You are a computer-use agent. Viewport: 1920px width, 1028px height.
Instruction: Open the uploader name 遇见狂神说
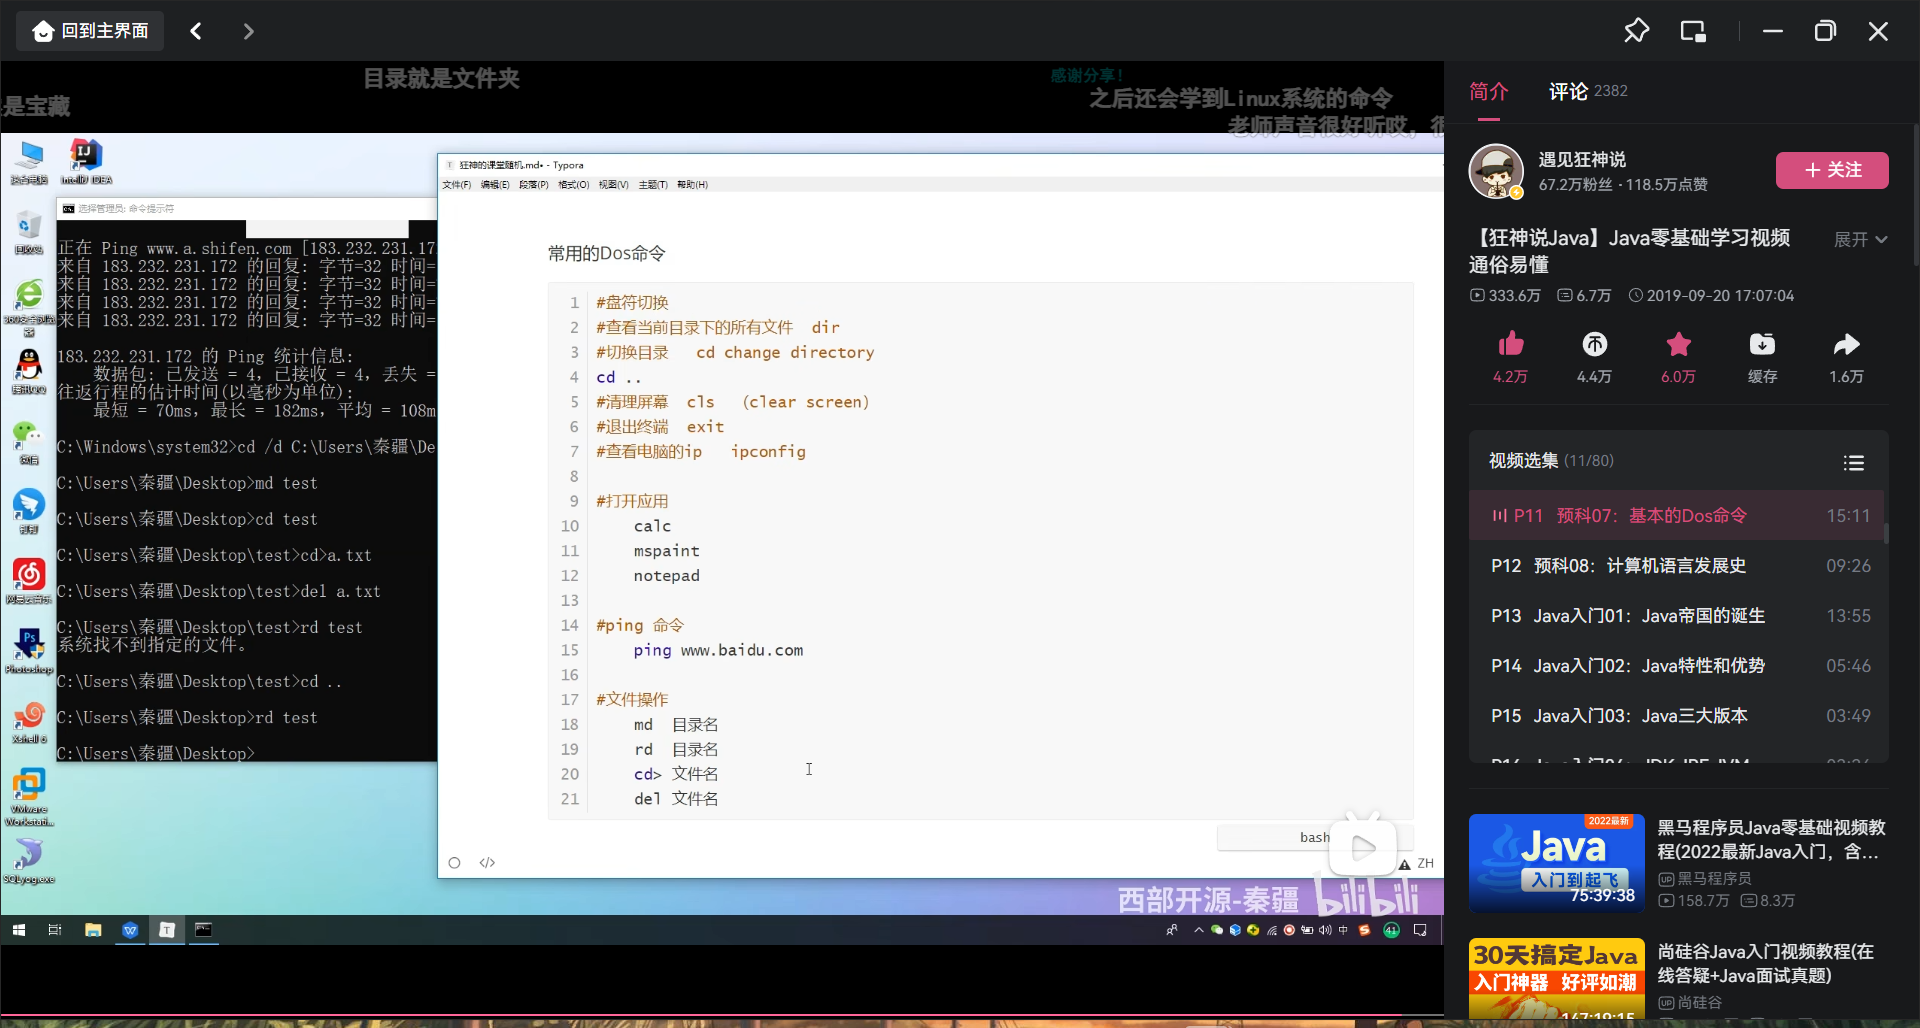pyautogui.click(x=1582, y=160)
